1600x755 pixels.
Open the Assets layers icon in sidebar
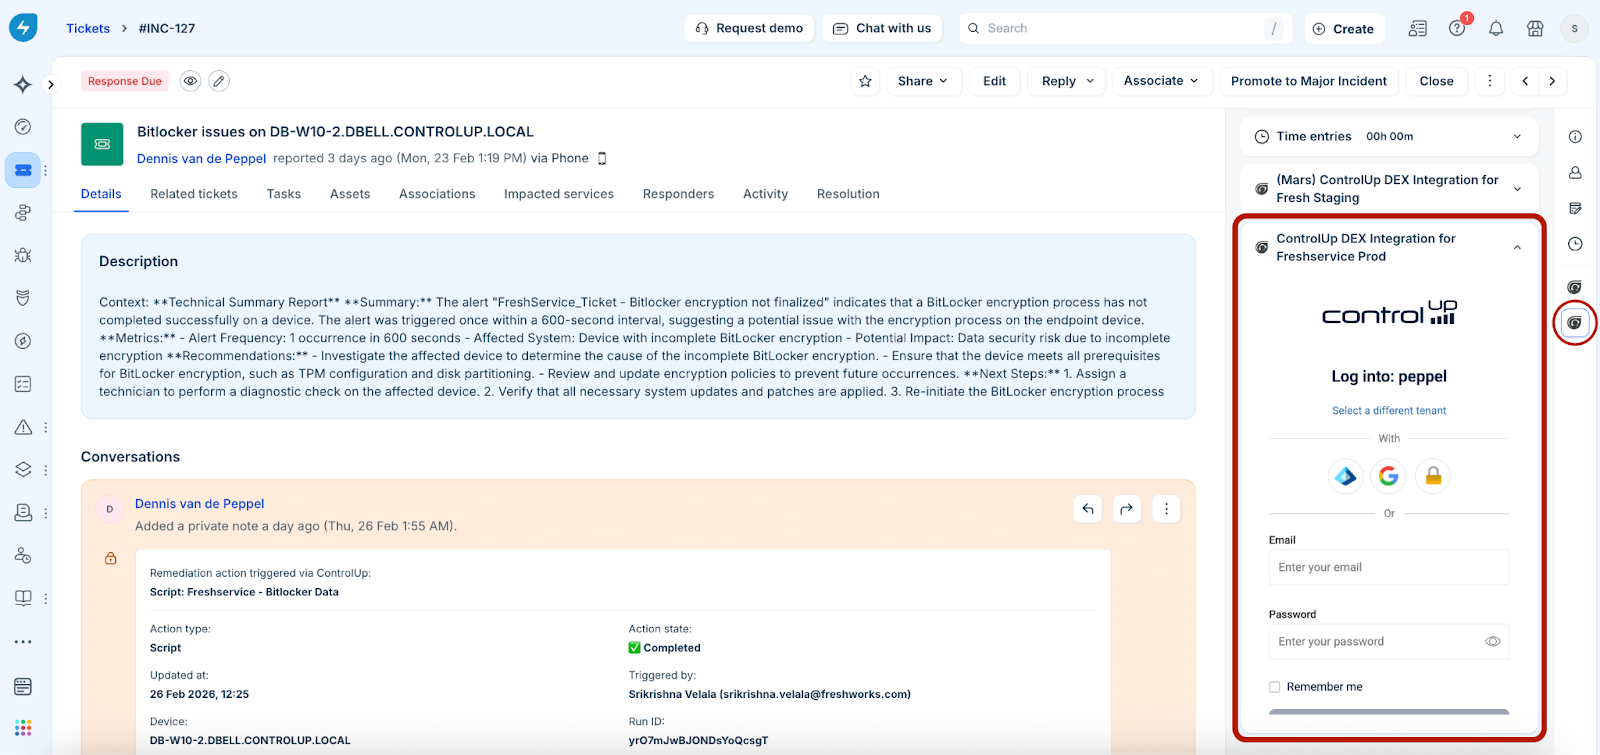(x=23, y=469)
